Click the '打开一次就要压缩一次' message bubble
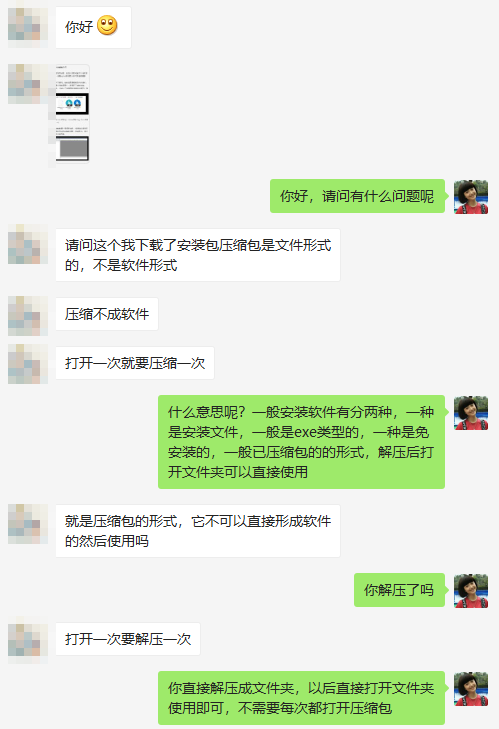Screen dimensions: 499x729 tap(135, 363)
